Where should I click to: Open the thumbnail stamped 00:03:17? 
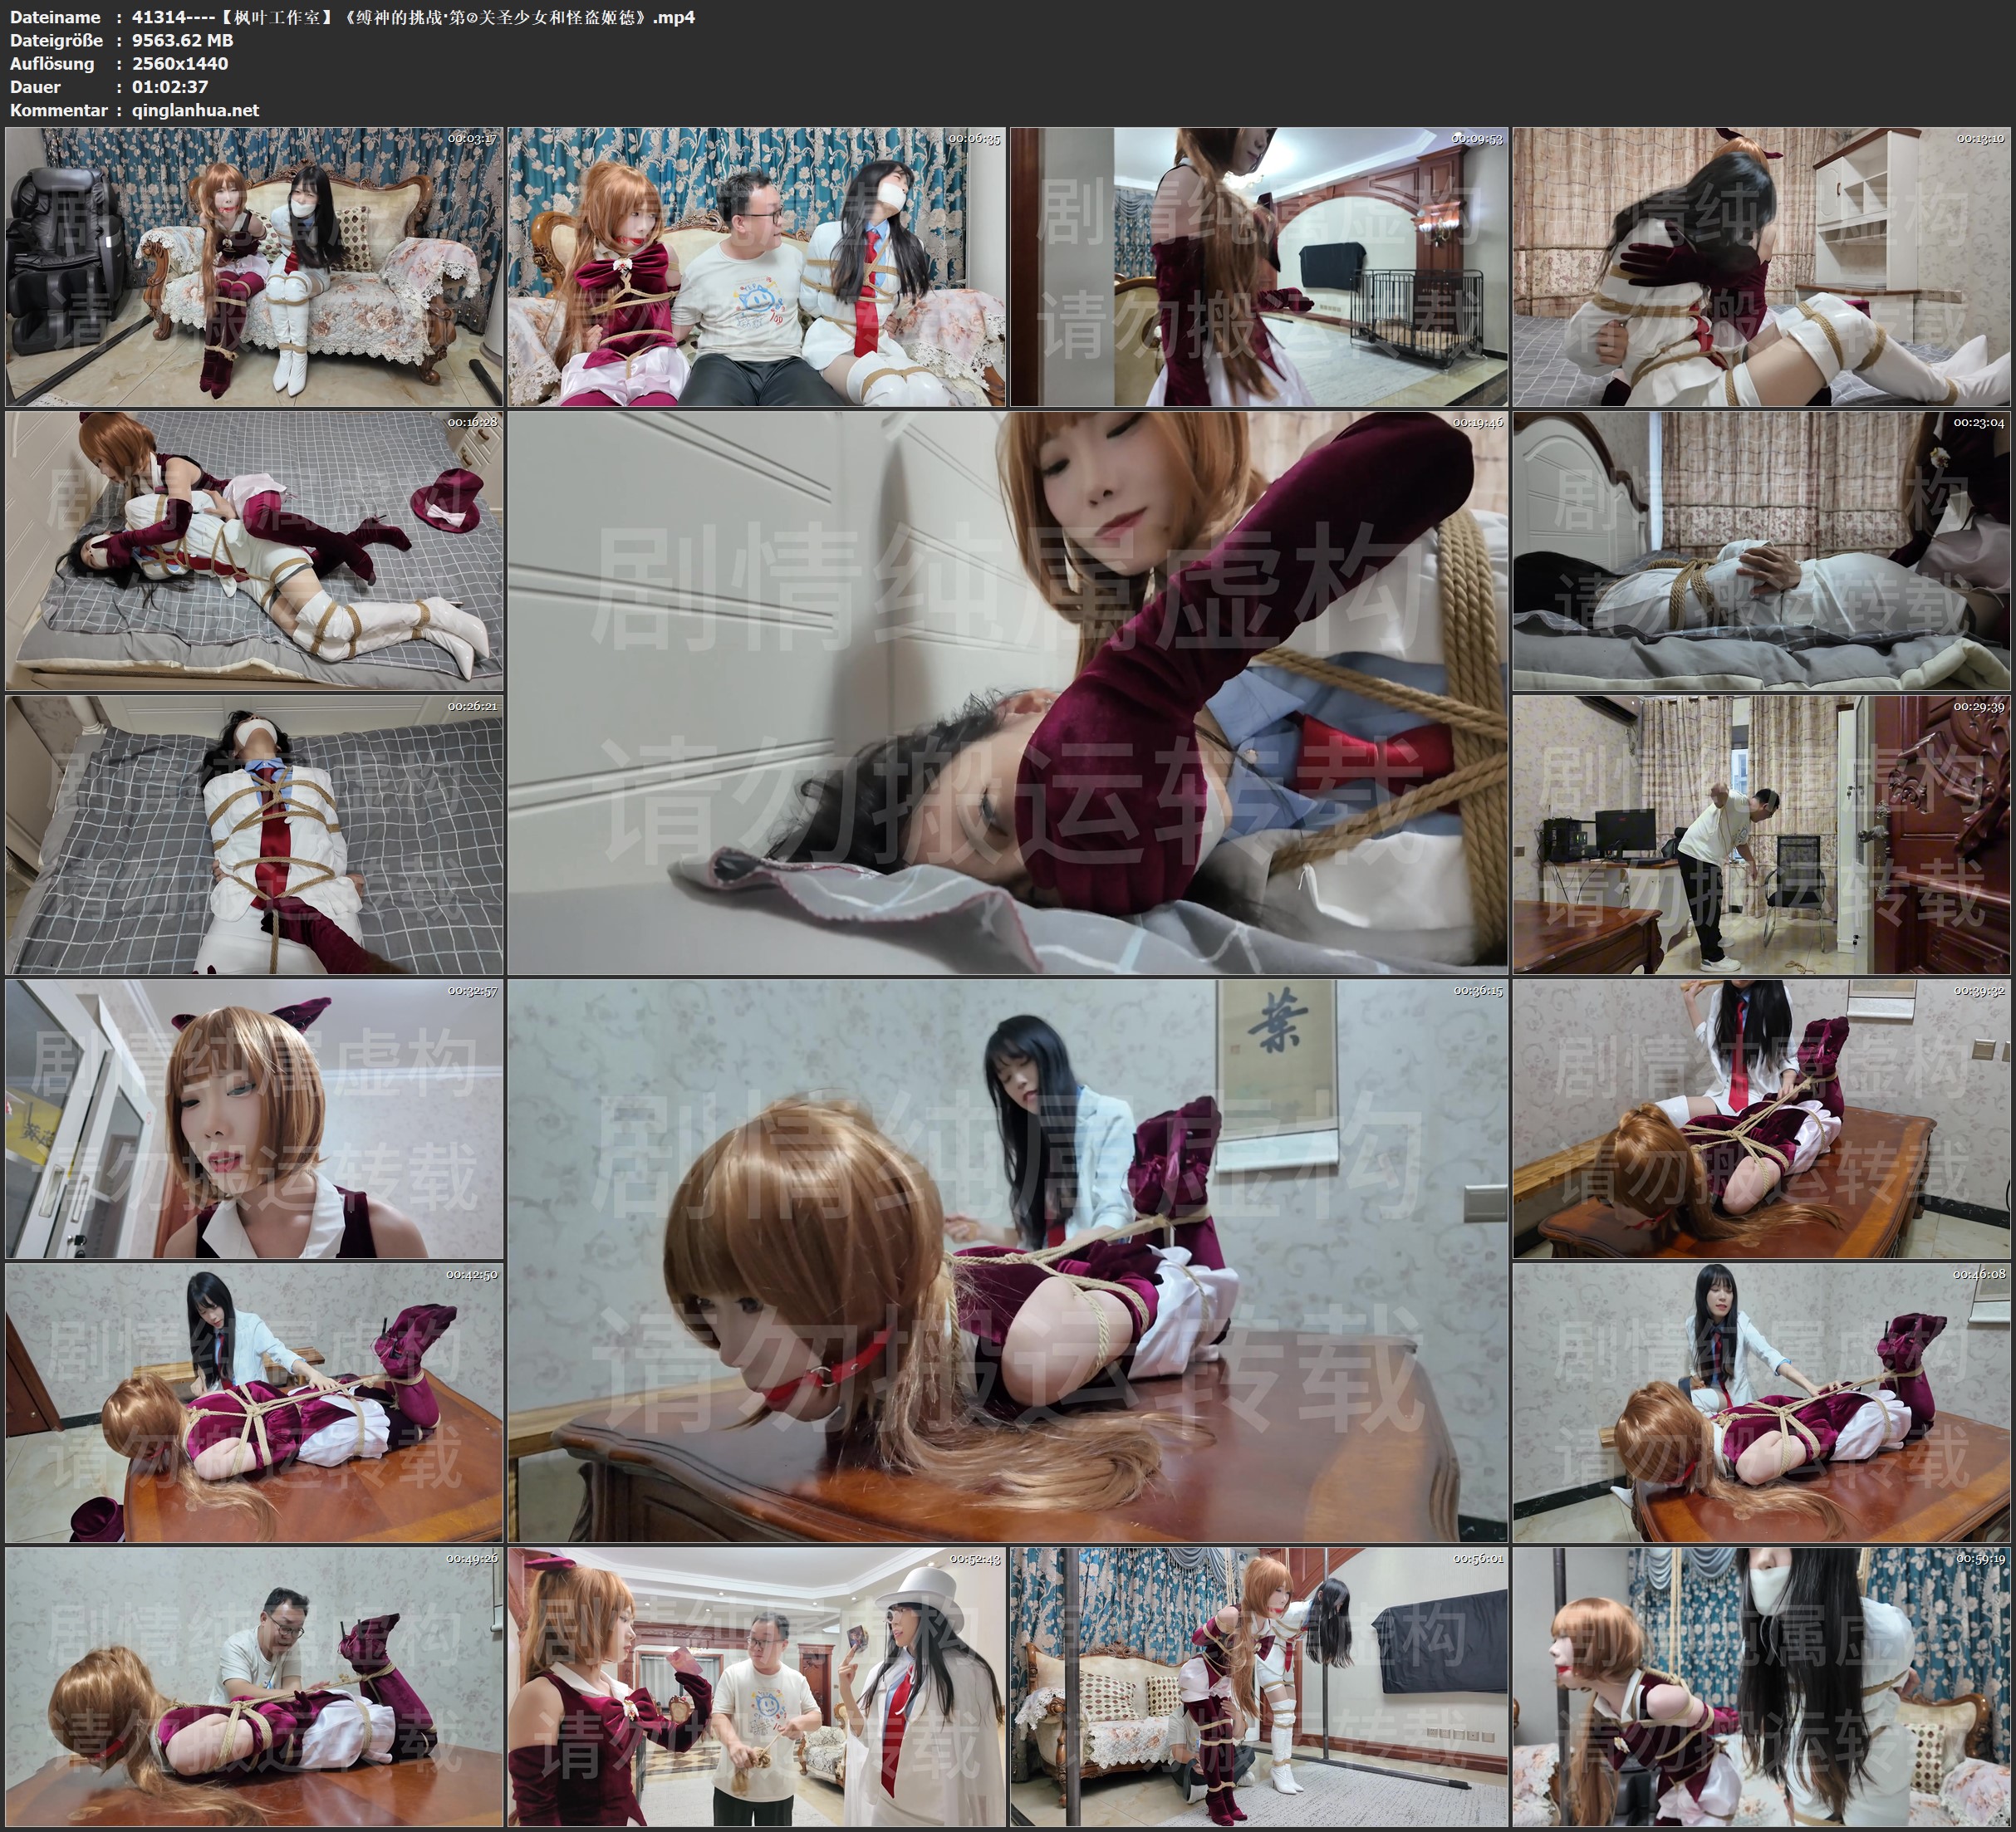click(x=254, y=267)
